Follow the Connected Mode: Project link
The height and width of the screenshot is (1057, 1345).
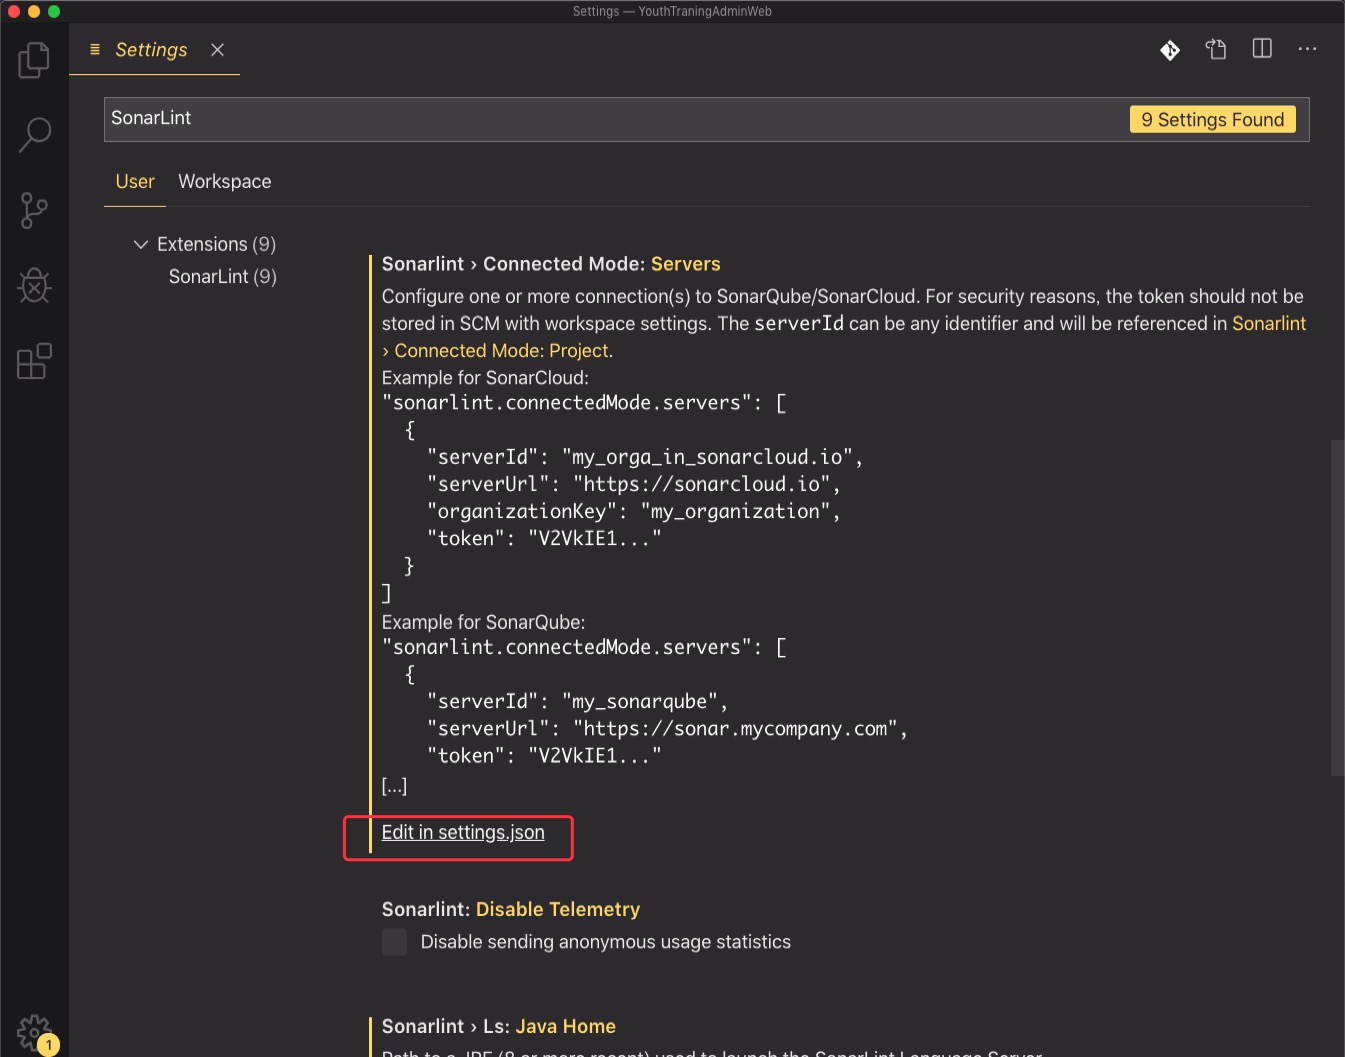(501, 351)
